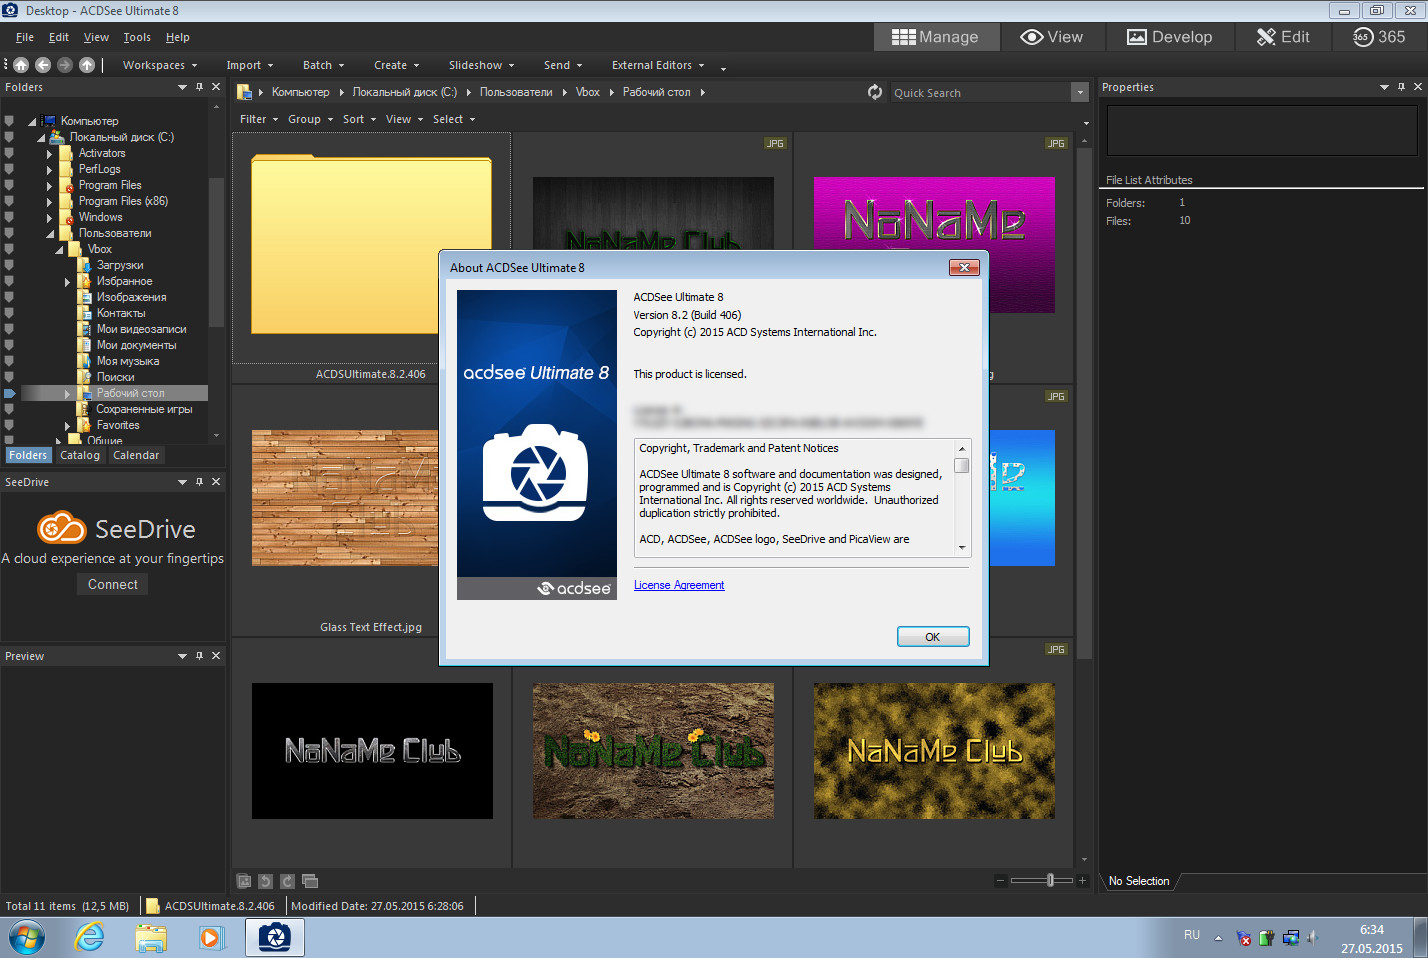Screen dimensions: 1428x958
Task: Go to the home folder via house icon
Action: point(21,65)
